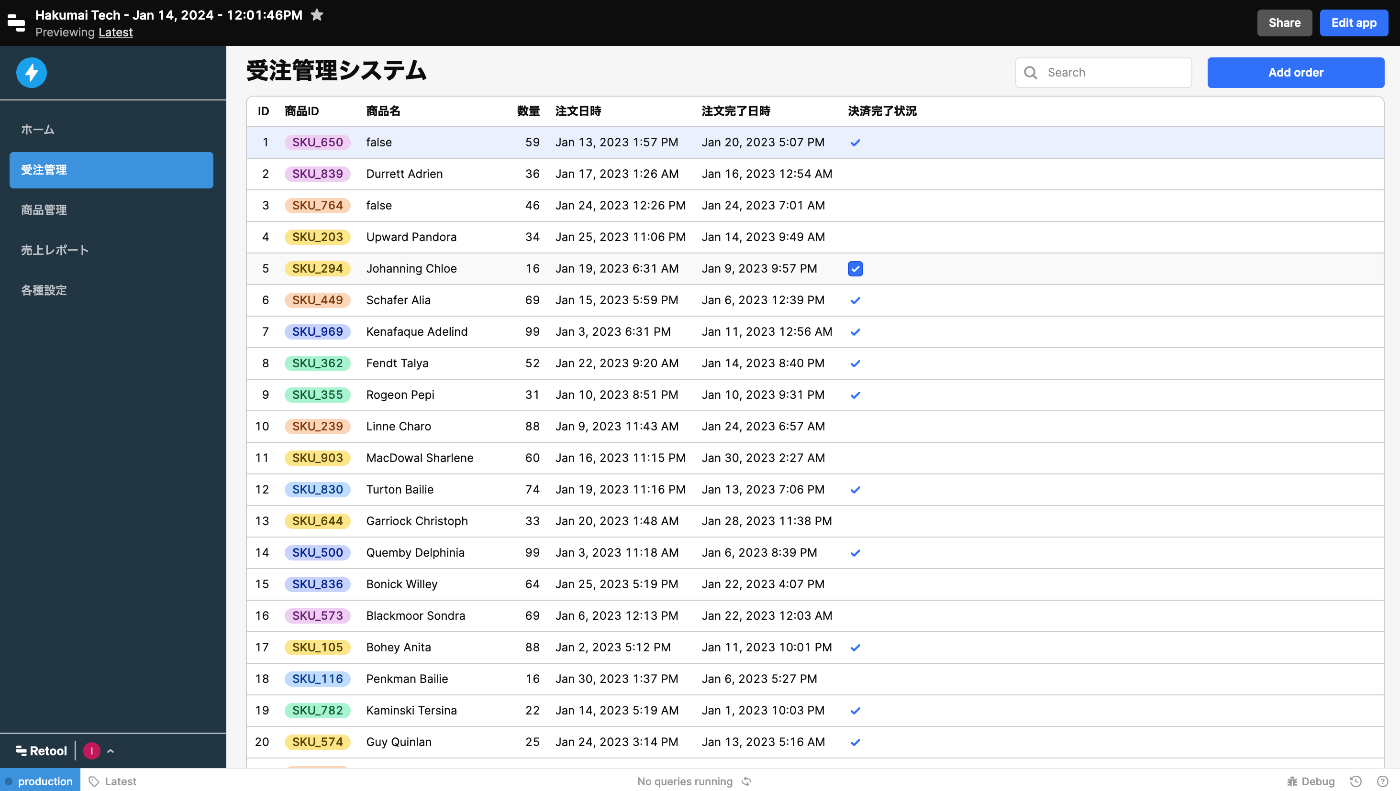Image resolution: width=1400 pixels, height=791 pixels.
Task: Click the Add order button
Action: click(1296, 72)
